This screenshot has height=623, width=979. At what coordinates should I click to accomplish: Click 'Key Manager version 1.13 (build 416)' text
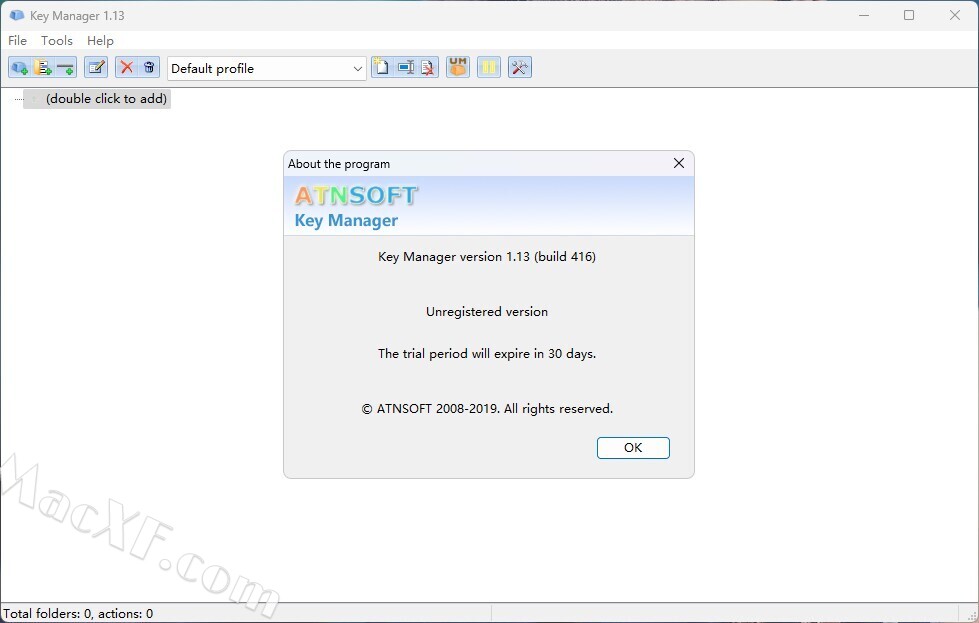pyautogui.click(x=487, y=257)
